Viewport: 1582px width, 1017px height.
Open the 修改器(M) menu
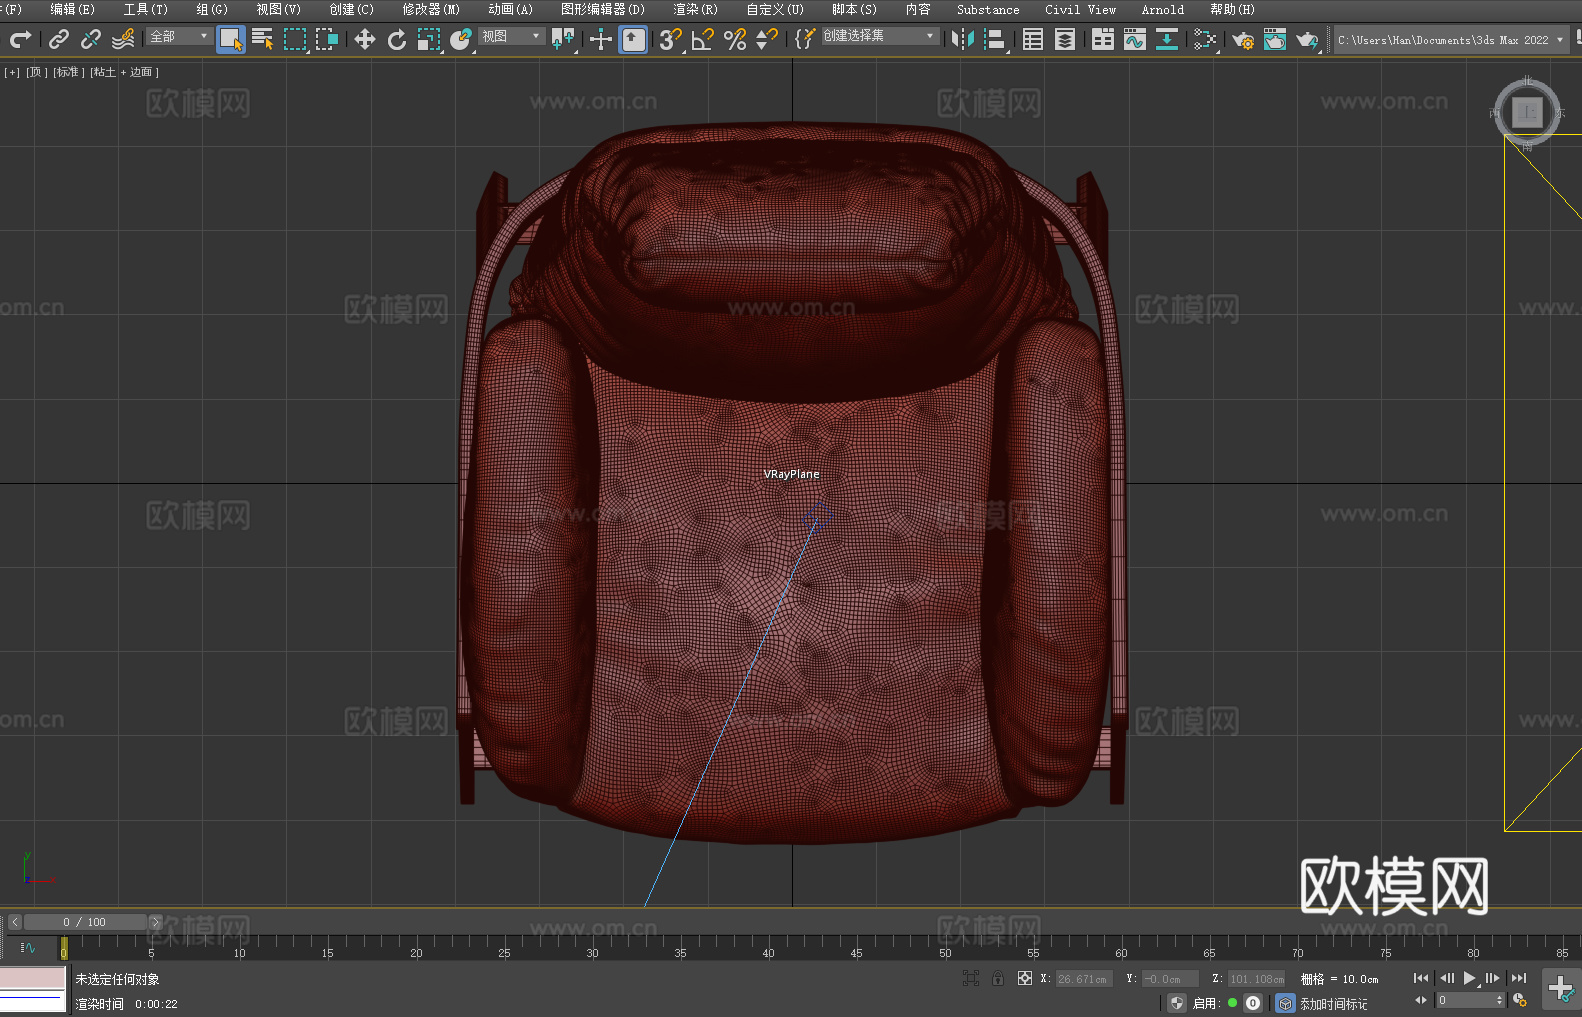tap(431, 9)
